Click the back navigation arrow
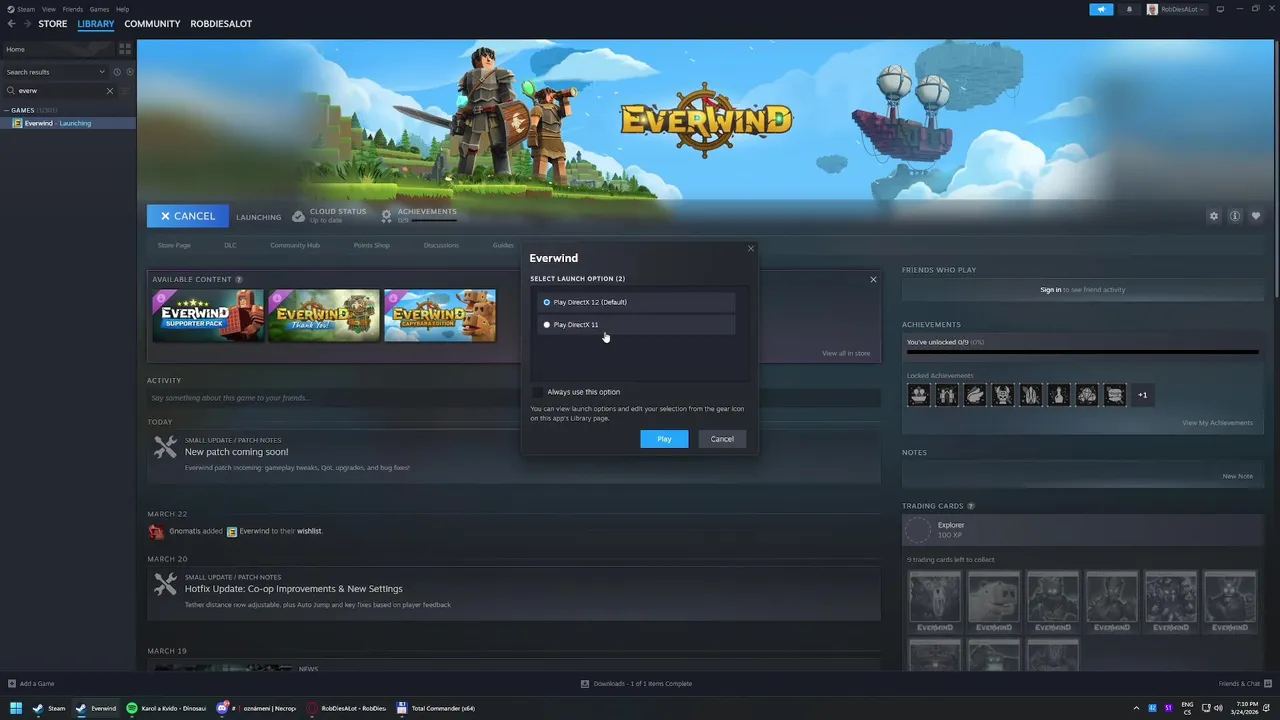The image size is (1280, 720). click(12, 24)
